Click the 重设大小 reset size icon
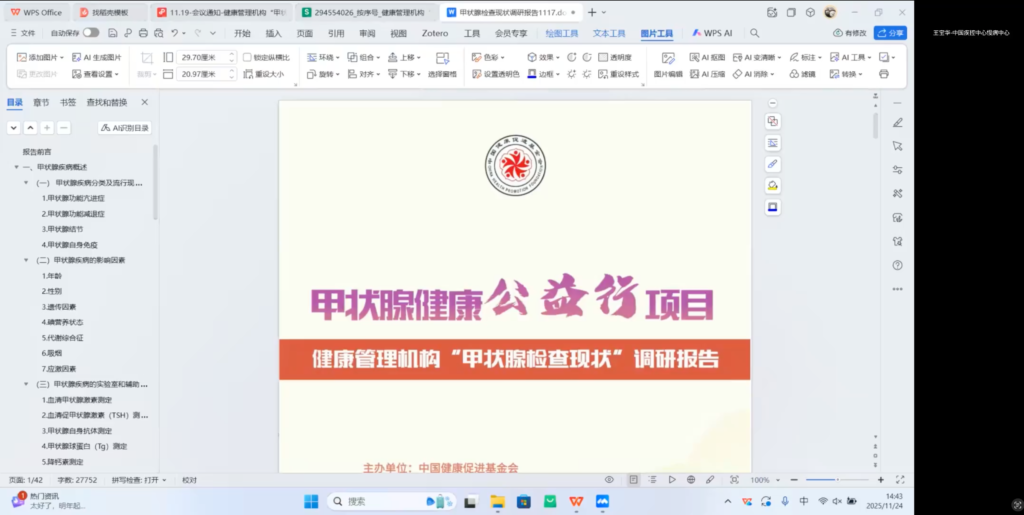The width and height of the screenshot is (1024, 515). [263, 74]
